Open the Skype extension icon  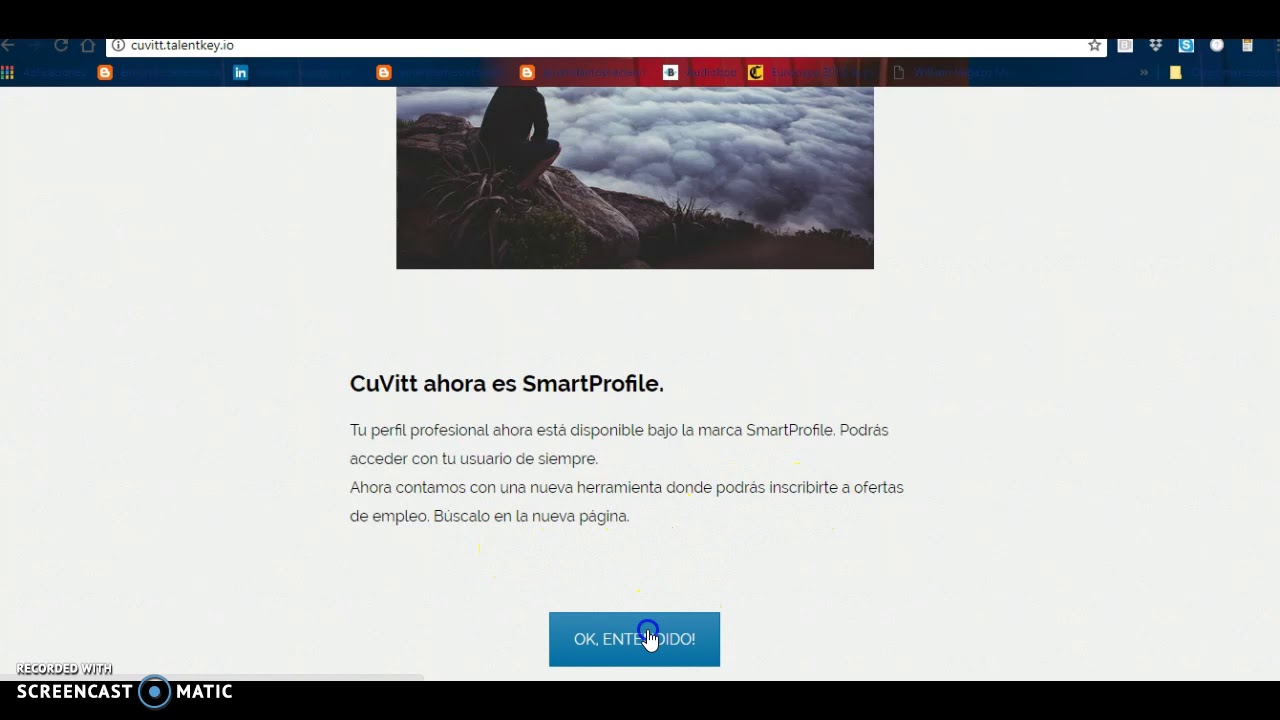point(1186,45)
